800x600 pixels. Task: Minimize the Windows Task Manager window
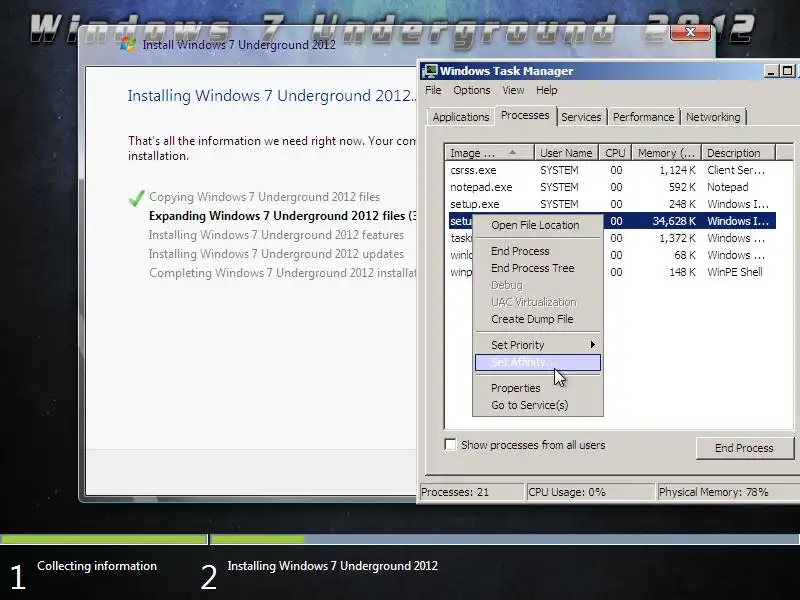[771, 71]
